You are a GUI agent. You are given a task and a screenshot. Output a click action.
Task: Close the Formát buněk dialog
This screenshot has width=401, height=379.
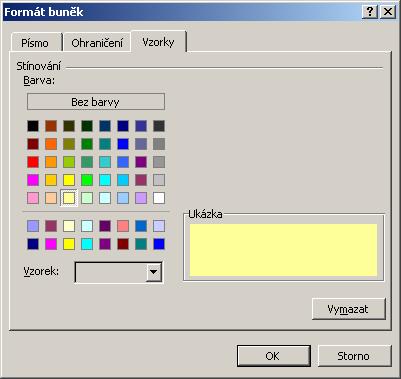pos(388,12)
